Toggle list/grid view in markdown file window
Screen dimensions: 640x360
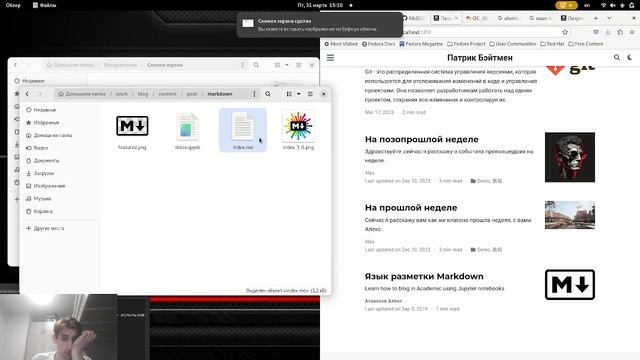click(289, 94)
